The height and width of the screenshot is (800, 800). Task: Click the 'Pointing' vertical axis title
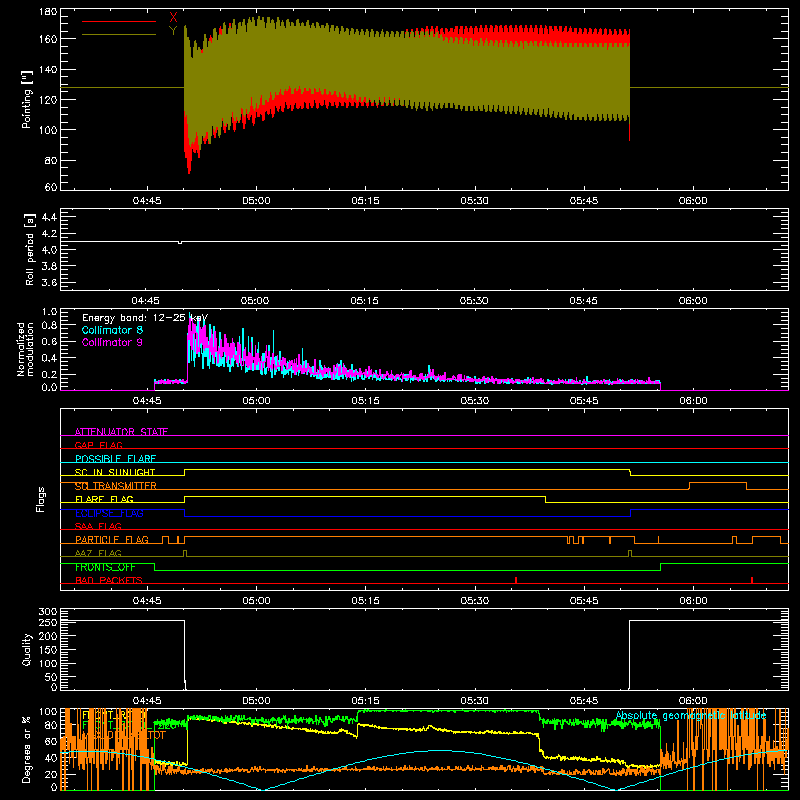pyautogui.click(x=27, y=99)
